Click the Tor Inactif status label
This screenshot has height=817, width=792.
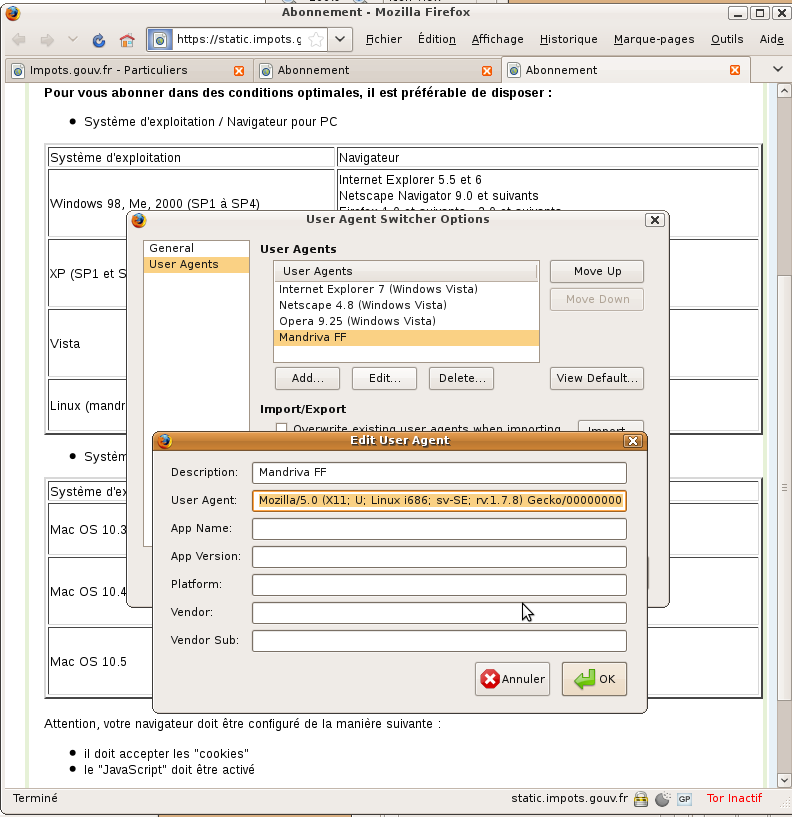coord(734,798)
